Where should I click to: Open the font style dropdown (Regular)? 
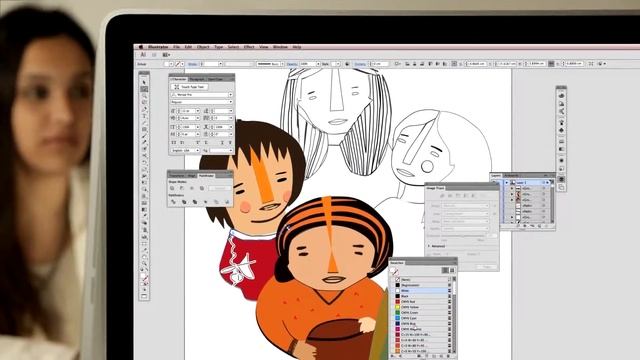point(231,102)
